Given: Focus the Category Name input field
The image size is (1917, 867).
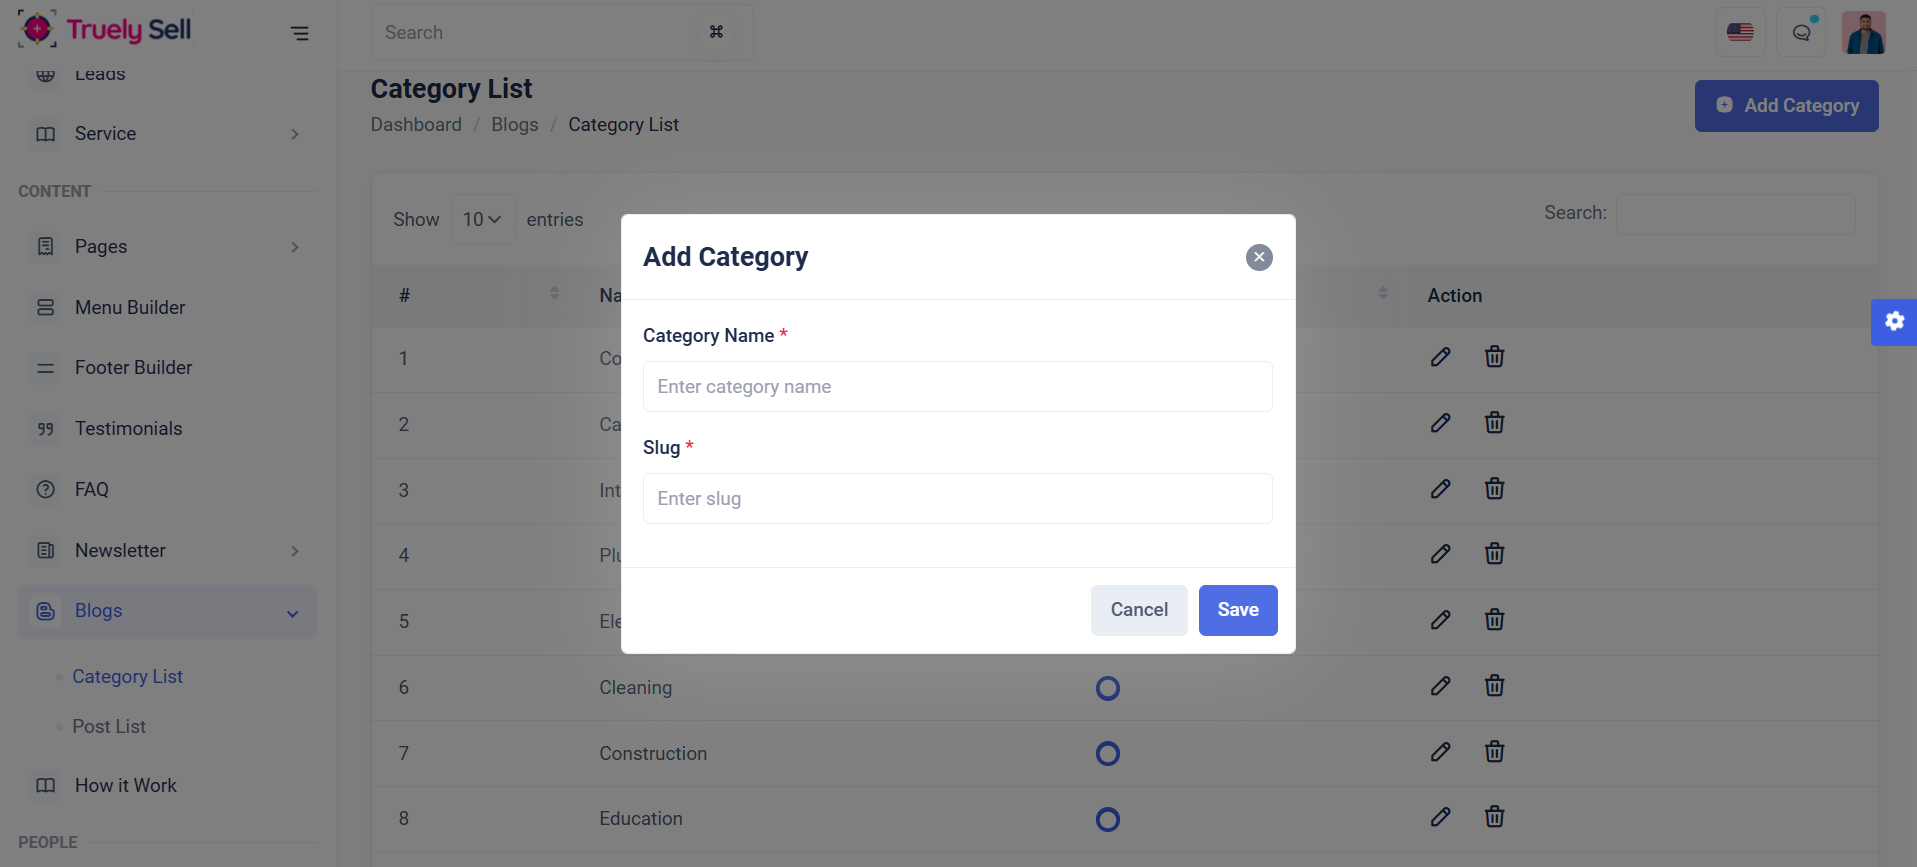Looking at the screenshot, I should [957, 387].
